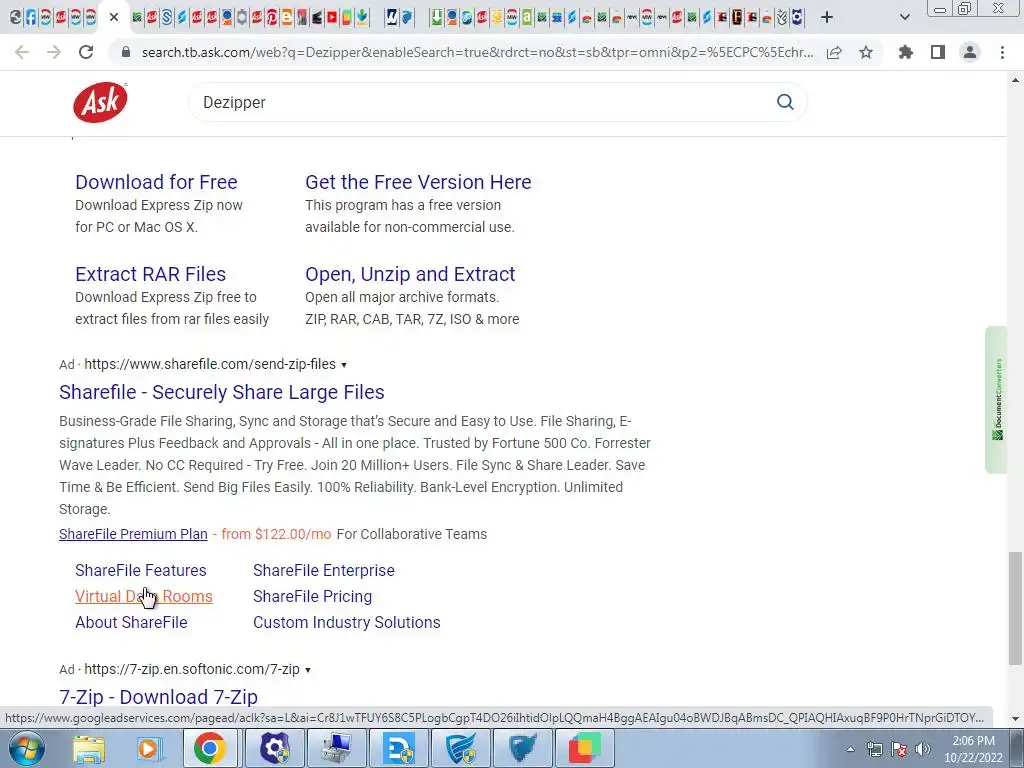
Task: Open the Chrome three-dot menu
Action: (1002, 52)
